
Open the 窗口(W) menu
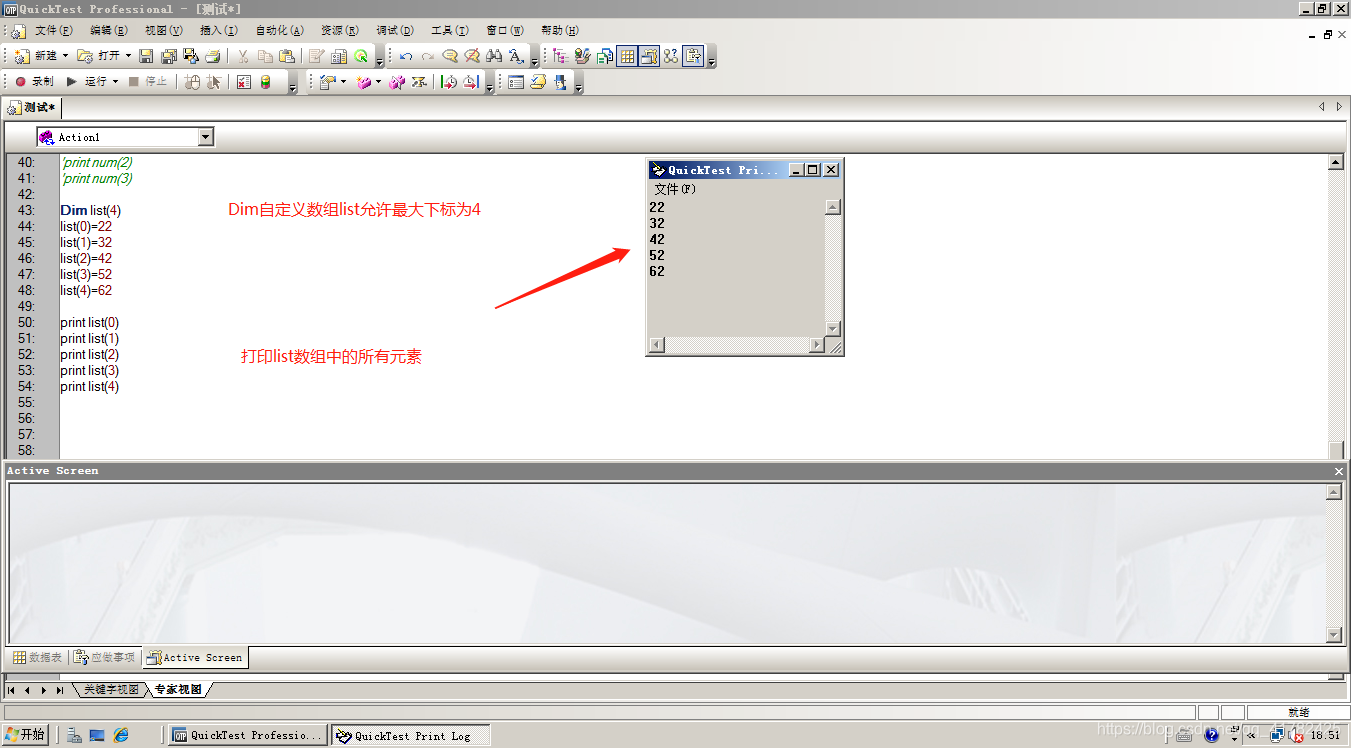(505, 31)
